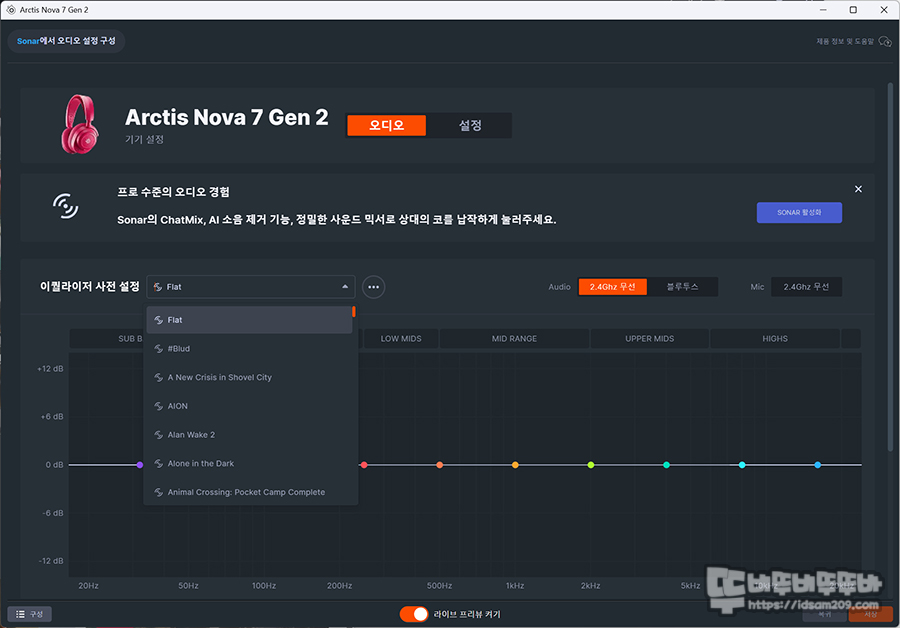Maximize the Arctis Nova 7 window
Screen dimensions: 900x628
[854, 10]
